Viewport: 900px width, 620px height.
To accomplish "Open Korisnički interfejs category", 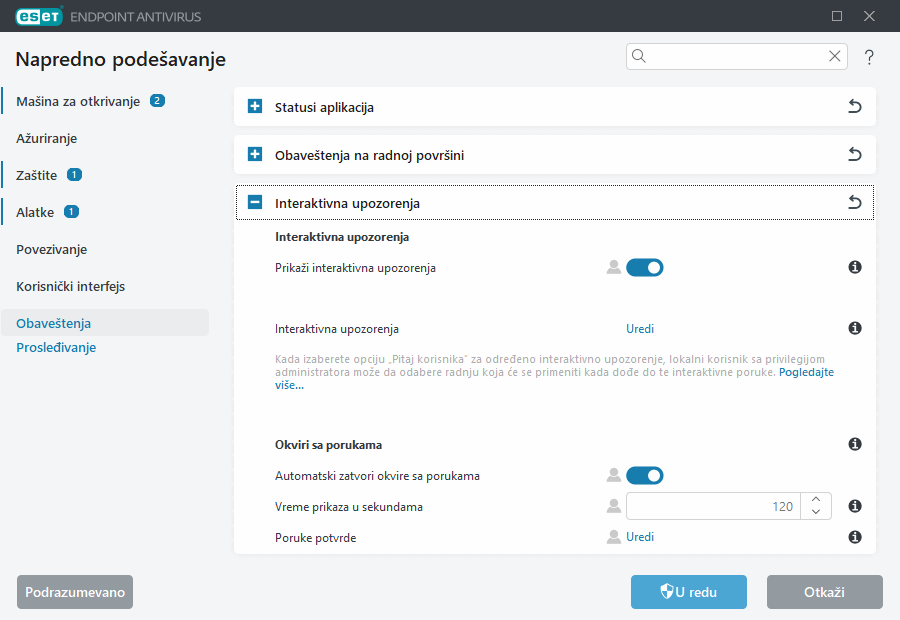I will [x=71, y=286].
